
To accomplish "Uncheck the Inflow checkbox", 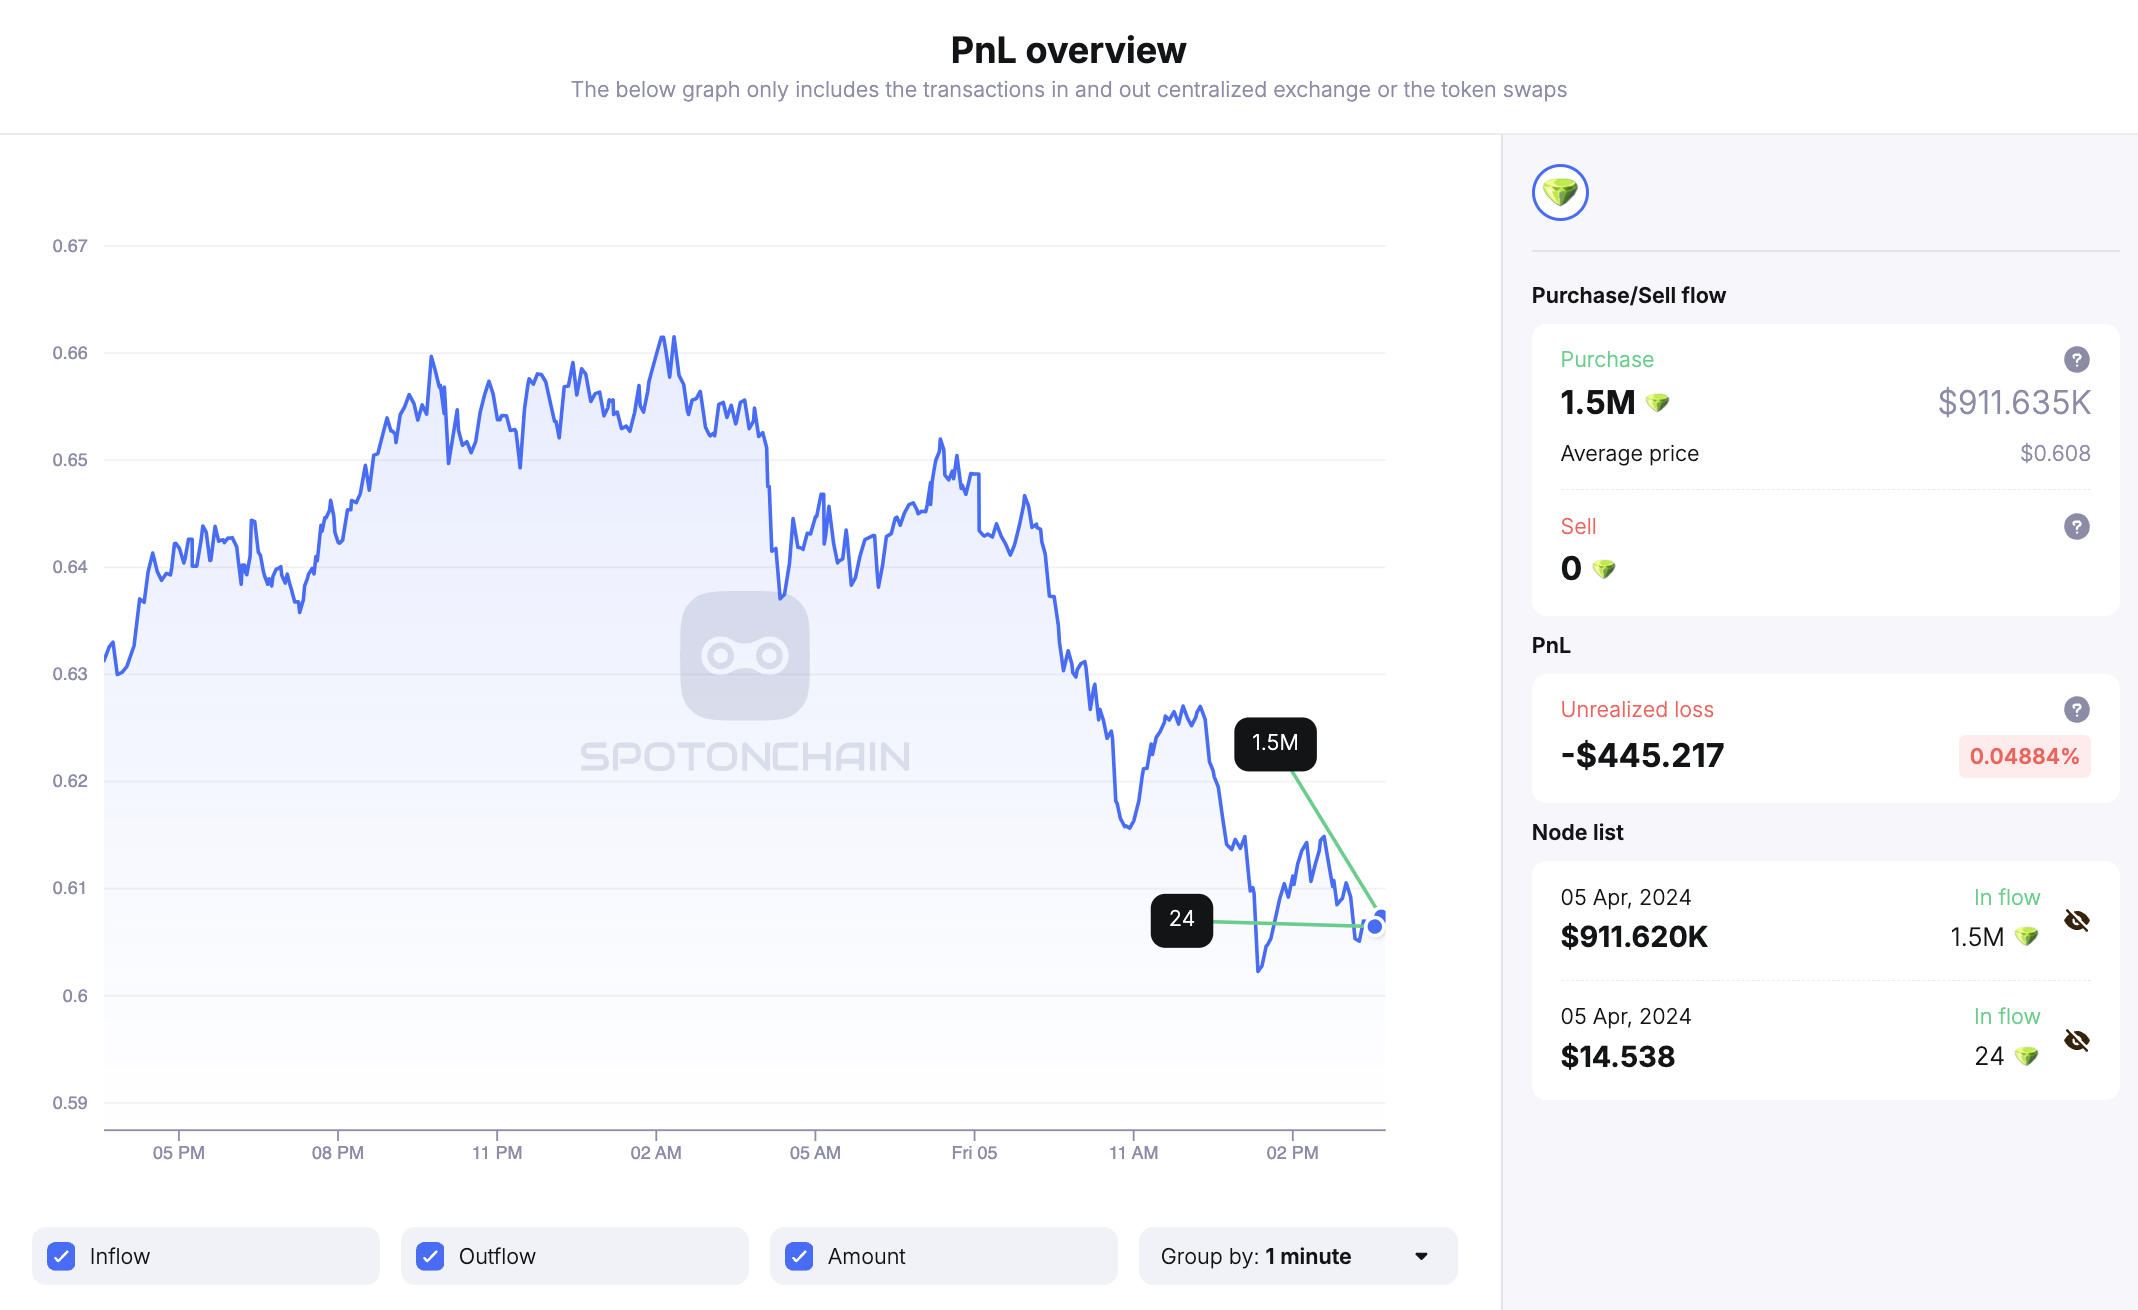I will [x=61, y=1255].
